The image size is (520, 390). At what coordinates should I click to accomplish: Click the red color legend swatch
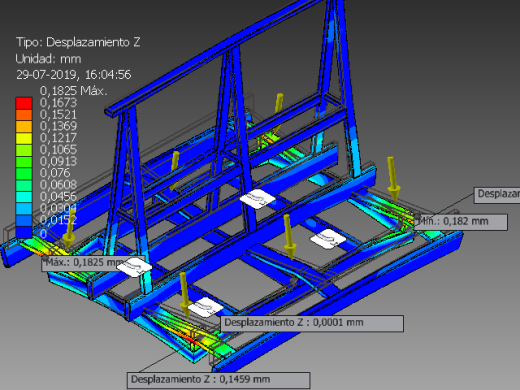click(24, 103)
